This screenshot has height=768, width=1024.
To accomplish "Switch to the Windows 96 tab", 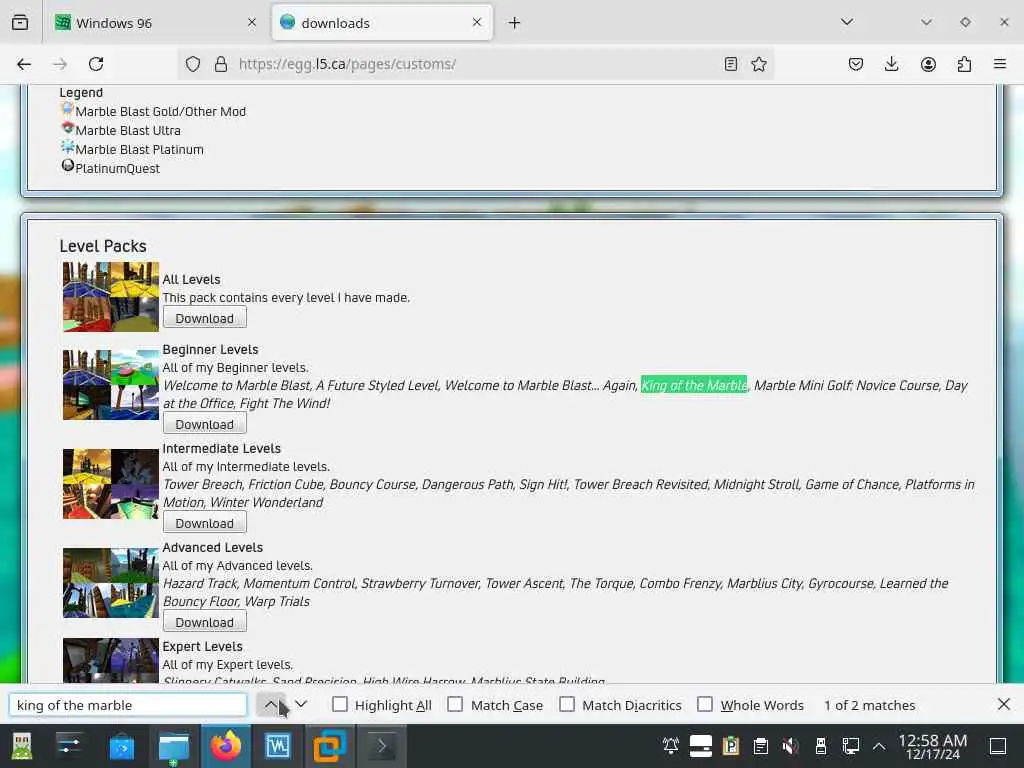I will coord(155,23).
